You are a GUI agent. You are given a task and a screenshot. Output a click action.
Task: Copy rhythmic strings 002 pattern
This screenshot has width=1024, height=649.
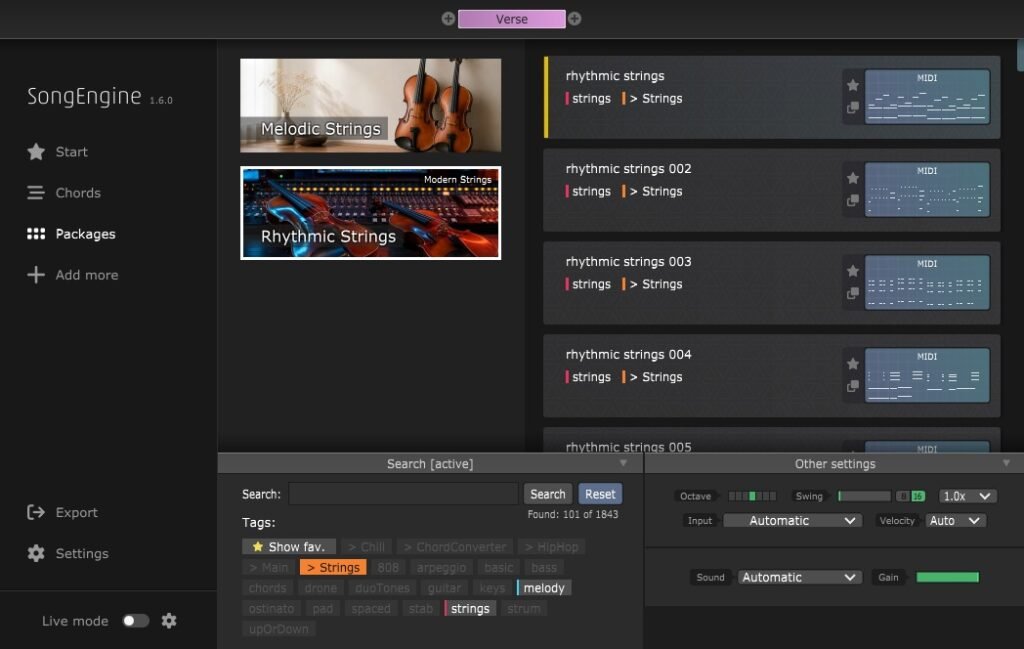click(853, 200)
